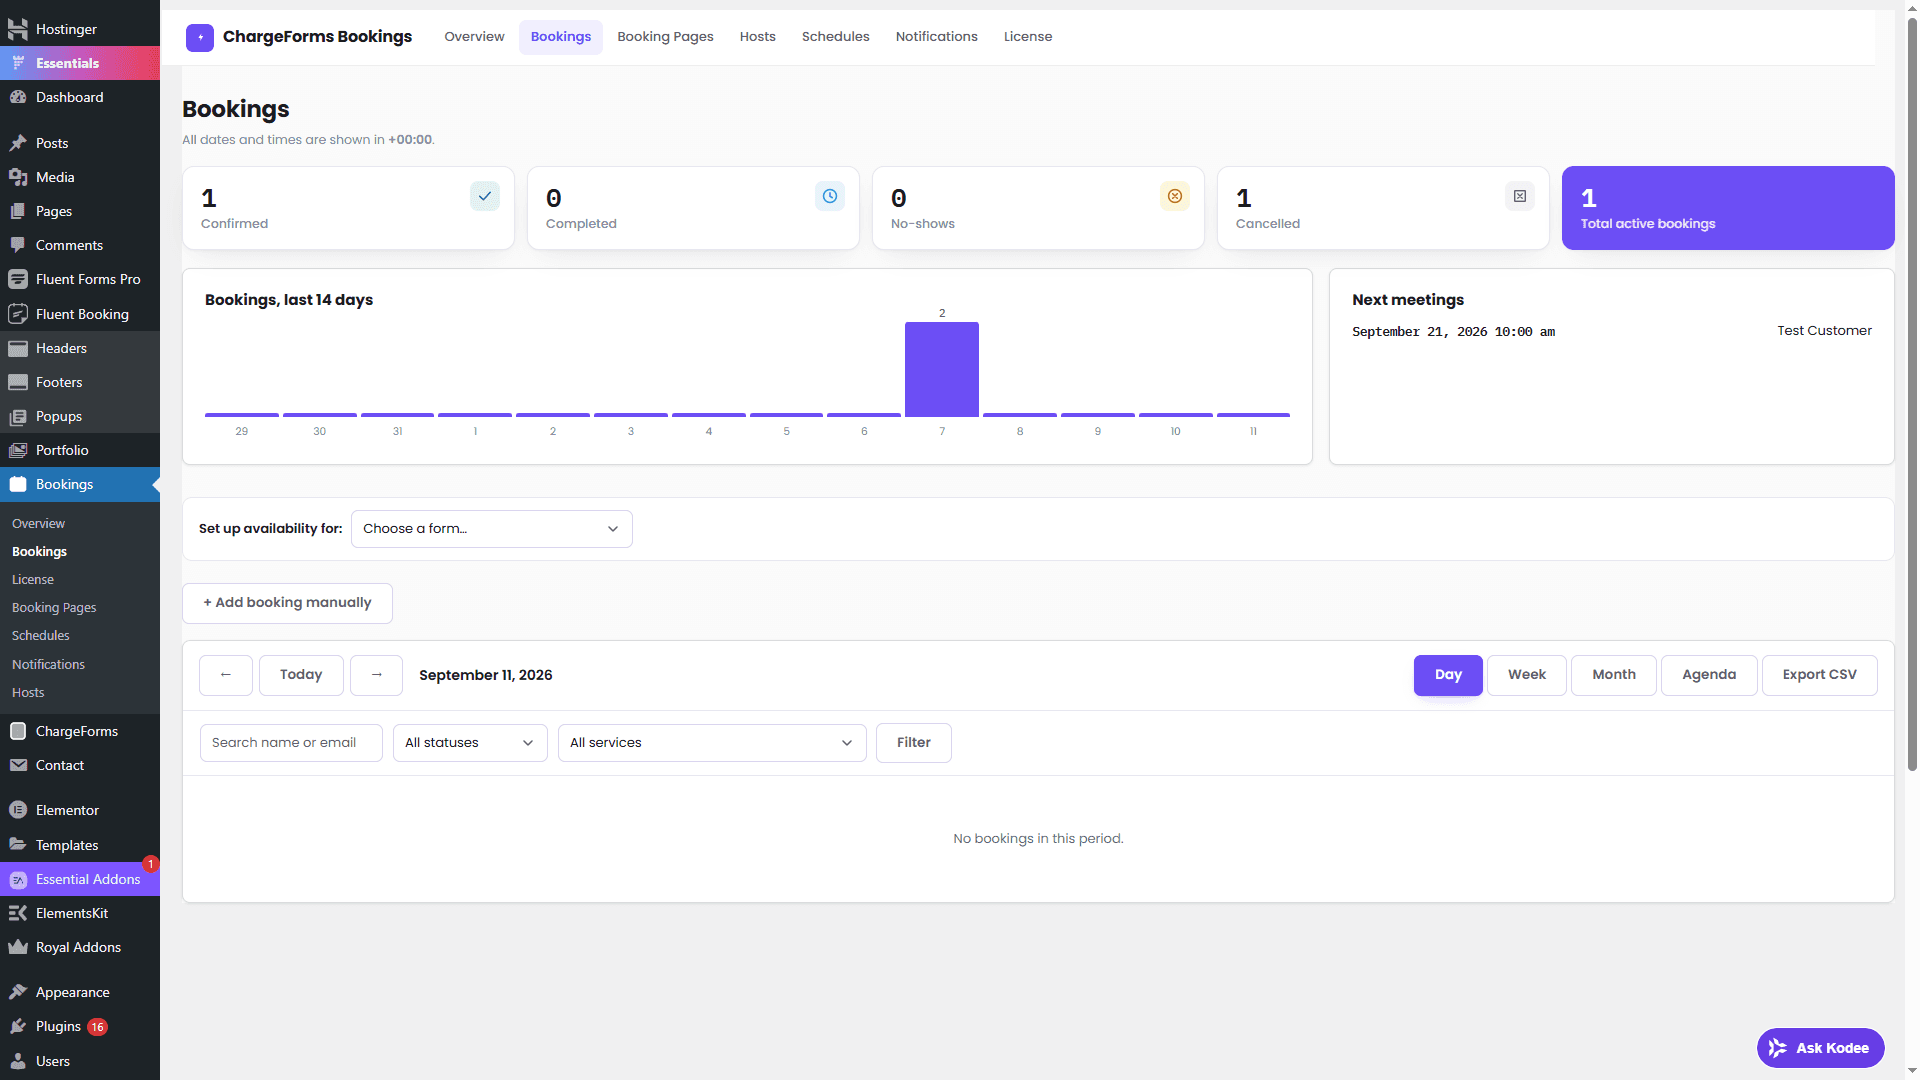Go to next day arrow button
Screen dimensions: 1920x1080
click(x=376, y=675)
